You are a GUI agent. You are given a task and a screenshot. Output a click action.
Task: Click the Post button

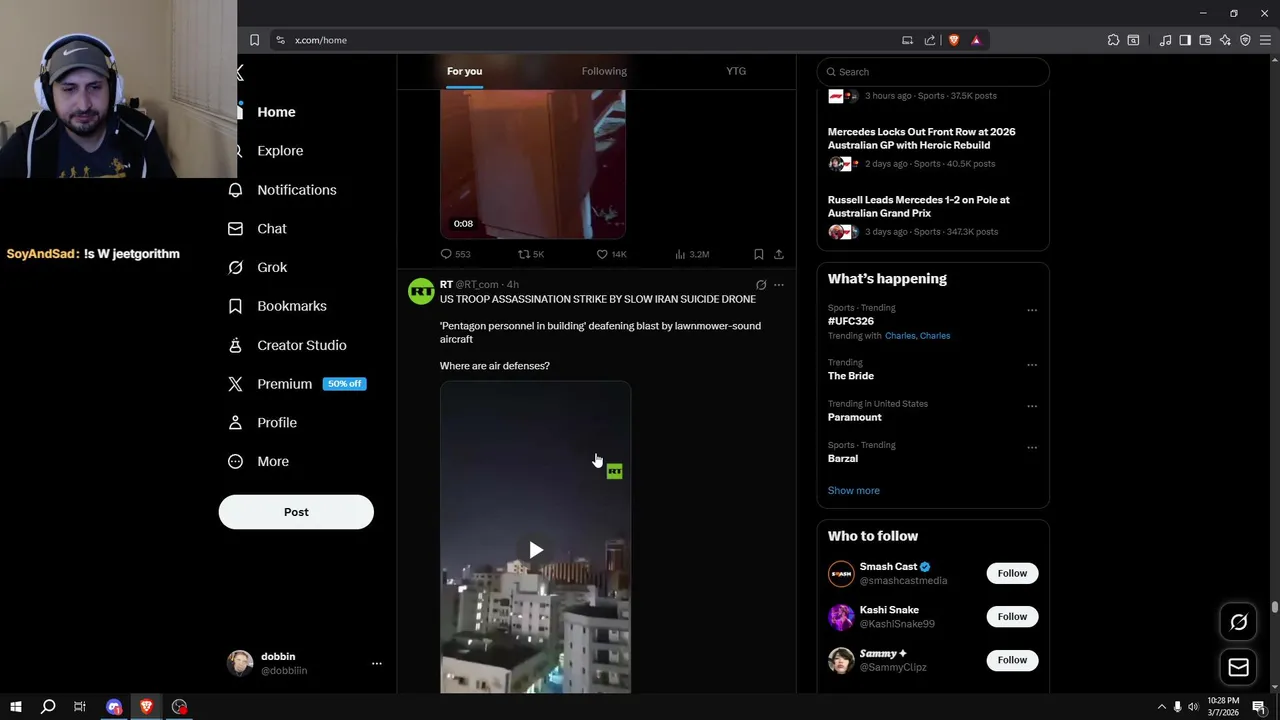296,512
